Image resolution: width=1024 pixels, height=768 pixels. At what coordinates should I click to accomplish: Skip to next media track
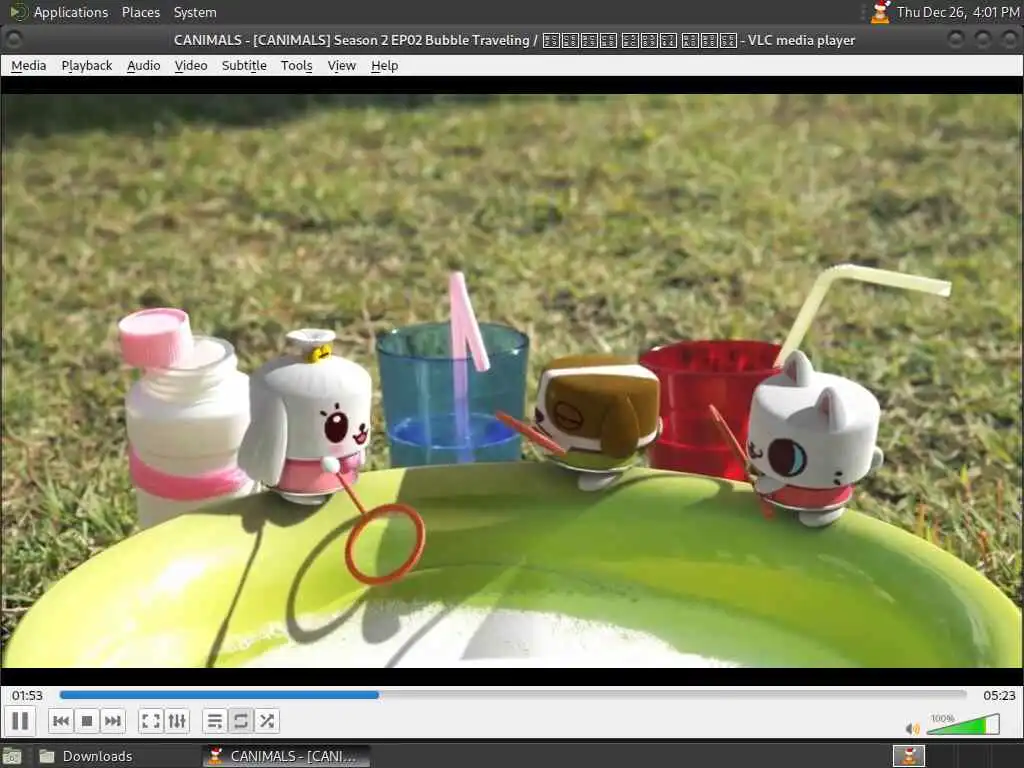[x=112, y=721]
